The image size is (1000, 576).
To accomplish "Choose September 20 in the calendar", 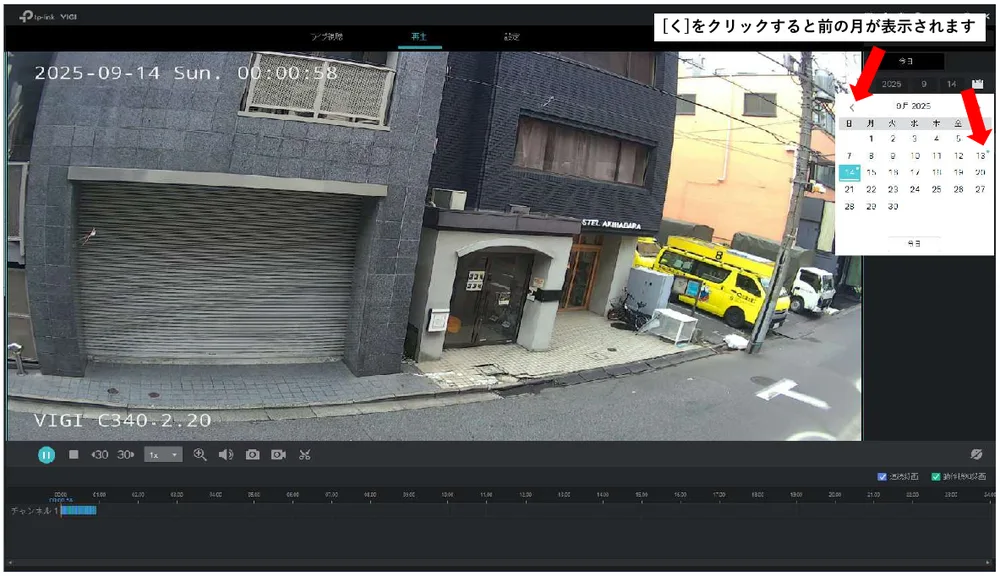I will [x=980, y=172].
